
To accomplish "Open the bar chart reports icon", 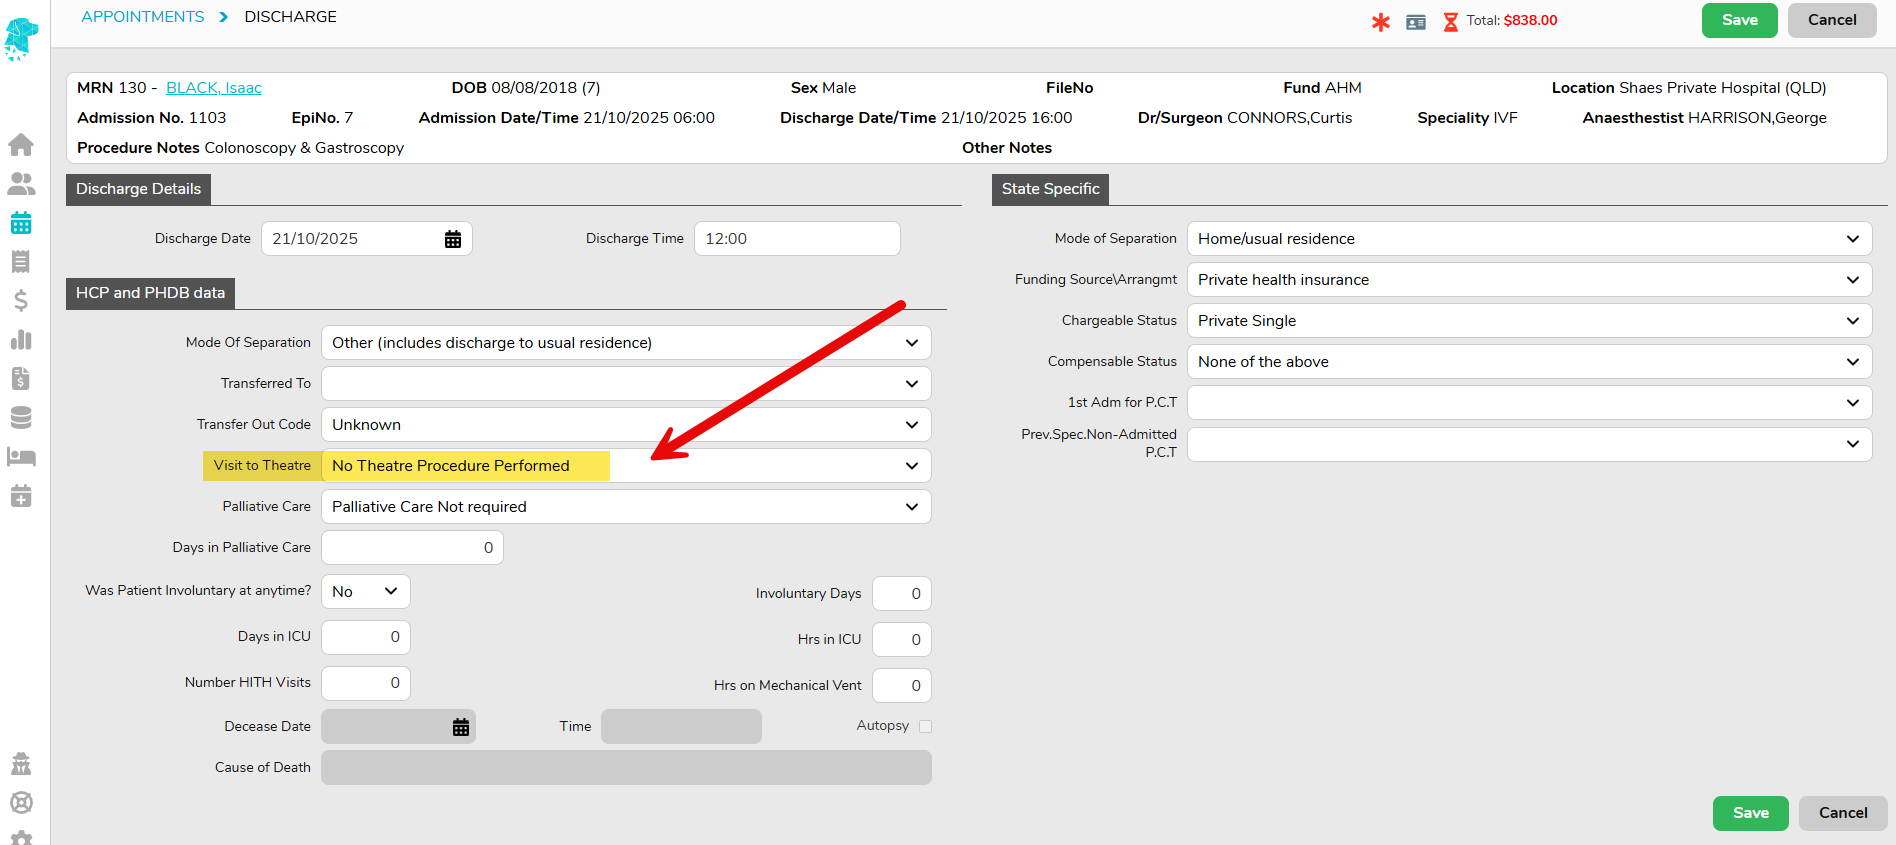I will click(x=21, y=340).
